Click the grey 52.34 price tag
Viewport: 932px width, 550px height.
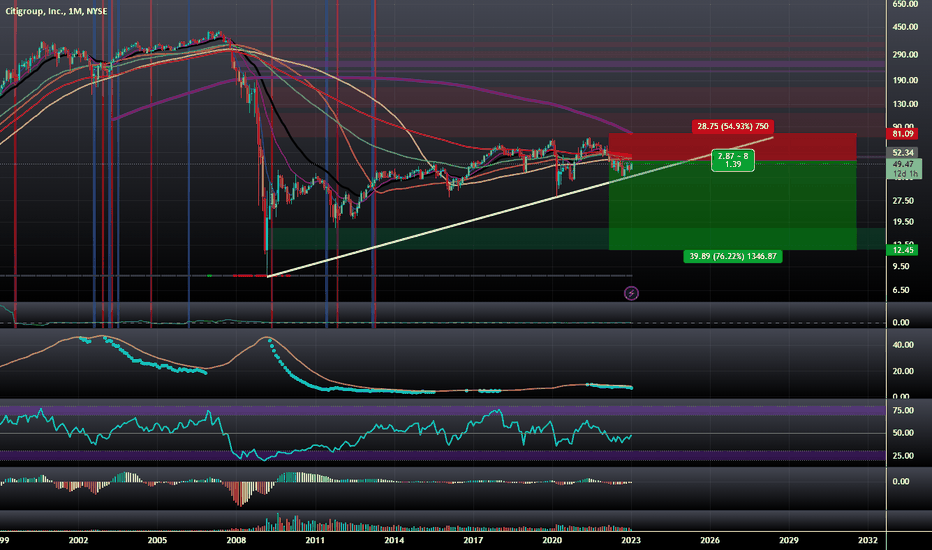coord(902,153)
